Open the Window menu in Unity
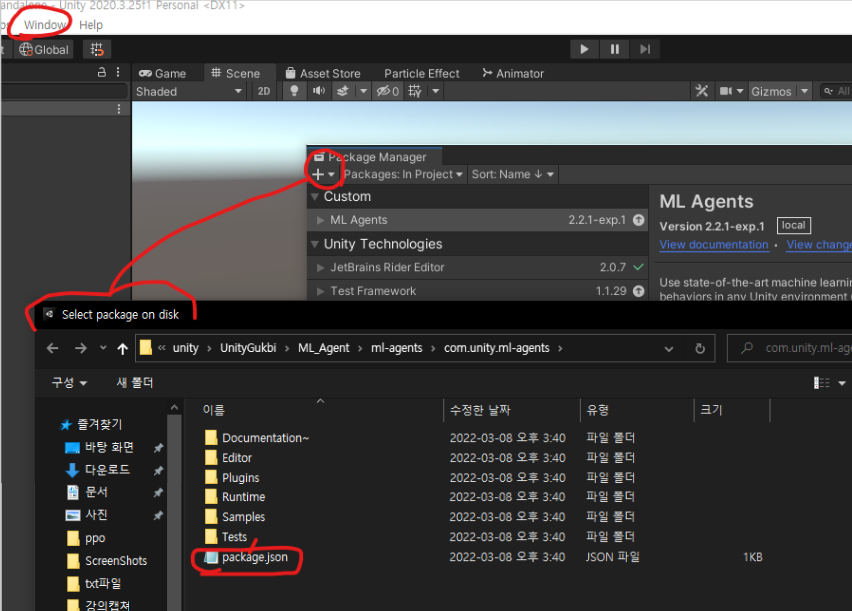 tap(45, 25)
